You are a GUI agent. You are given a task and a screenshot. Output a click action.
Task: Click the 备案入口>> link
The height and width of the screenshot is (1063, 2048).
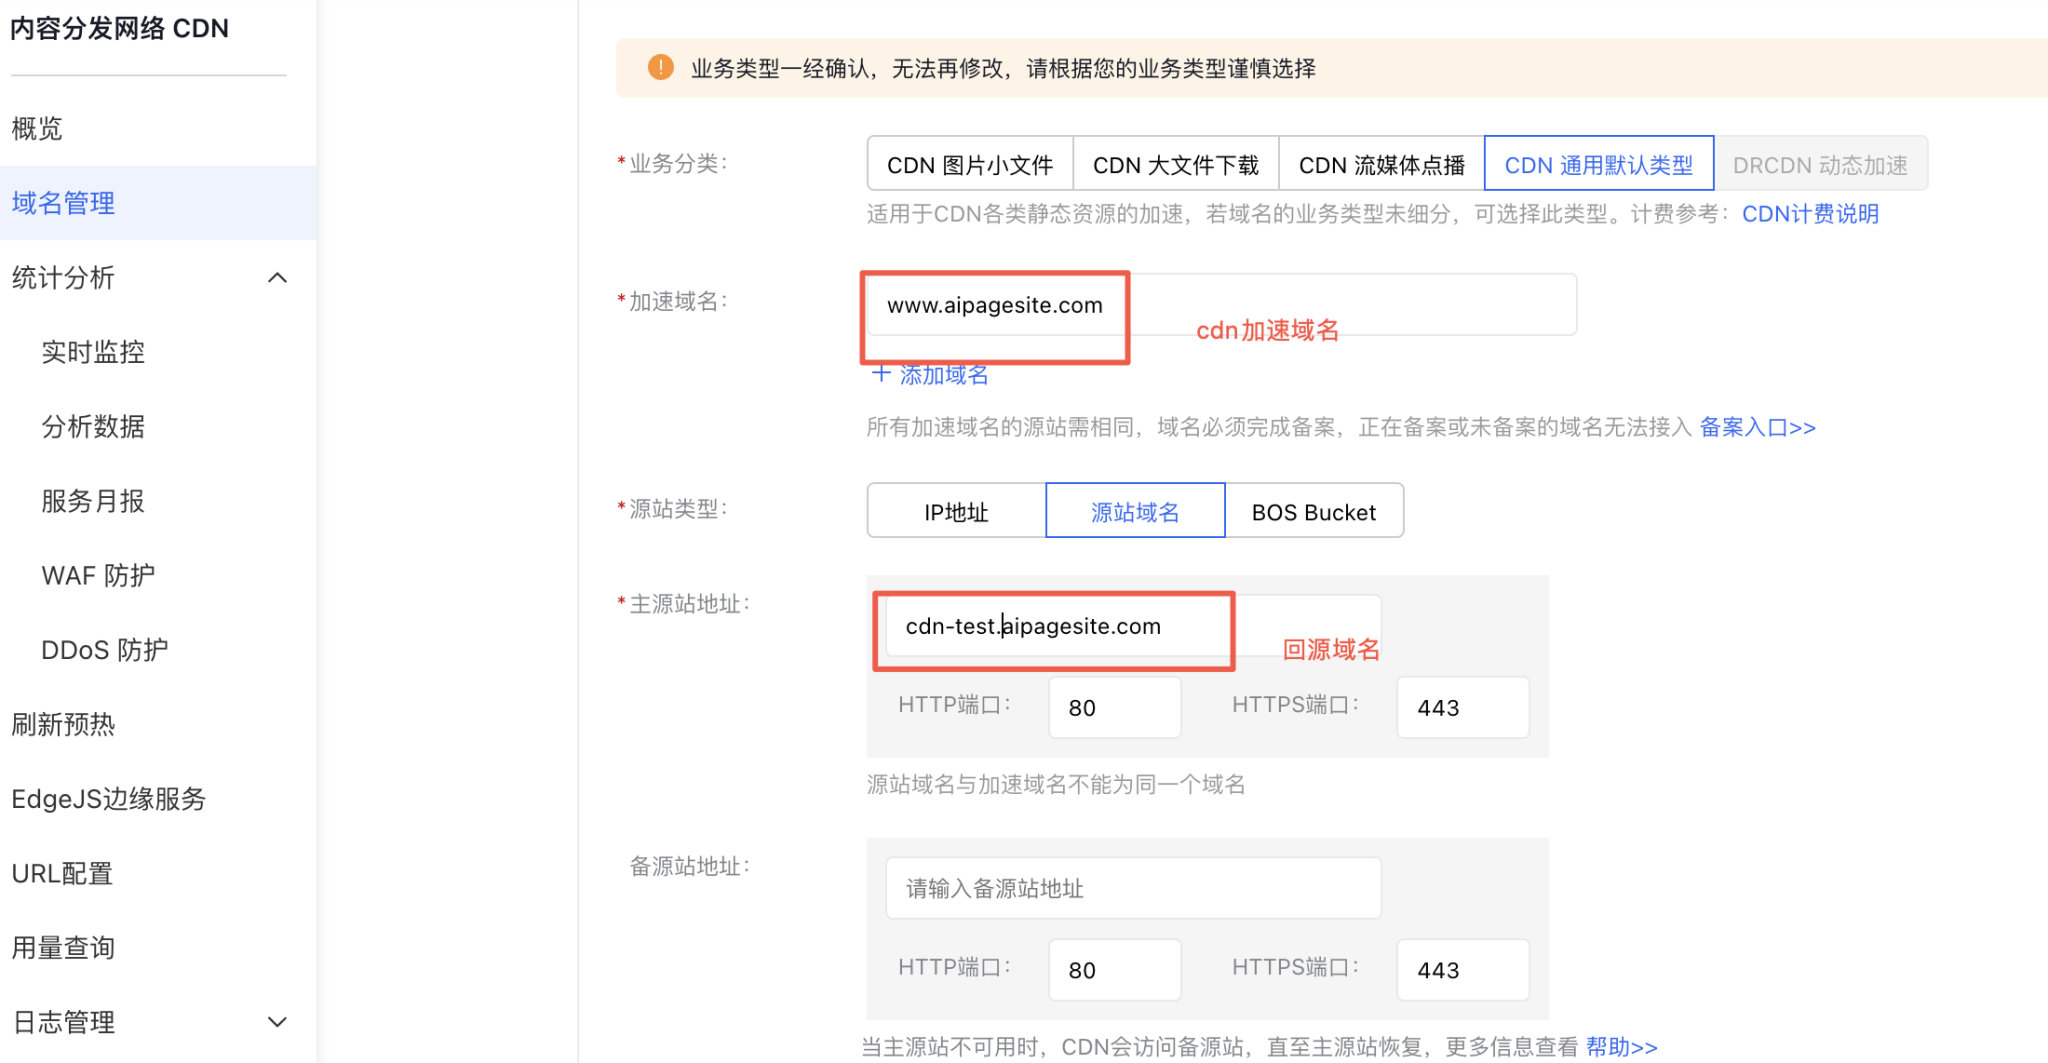(x=1757, y=427)
